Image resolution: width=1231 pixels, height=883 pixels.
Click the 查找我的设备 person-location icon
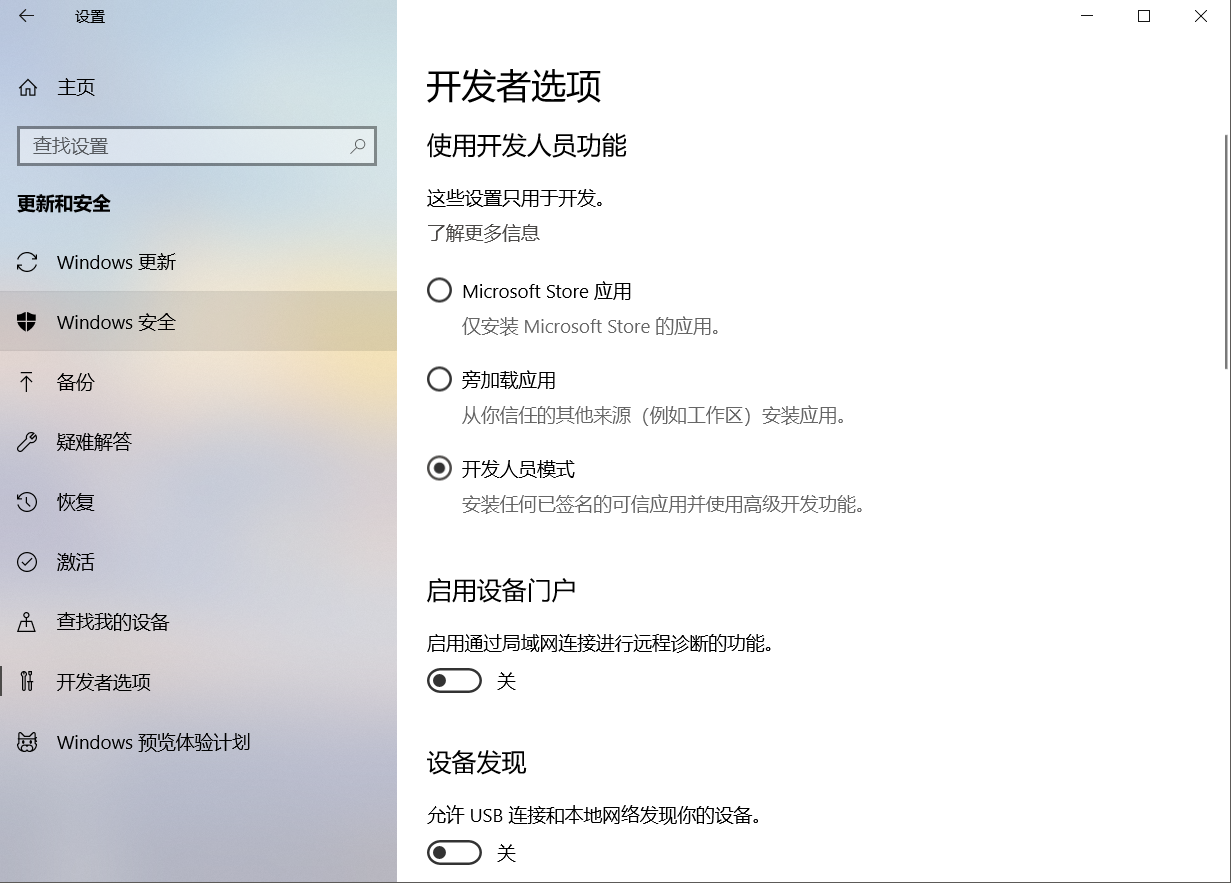(27, 622)
